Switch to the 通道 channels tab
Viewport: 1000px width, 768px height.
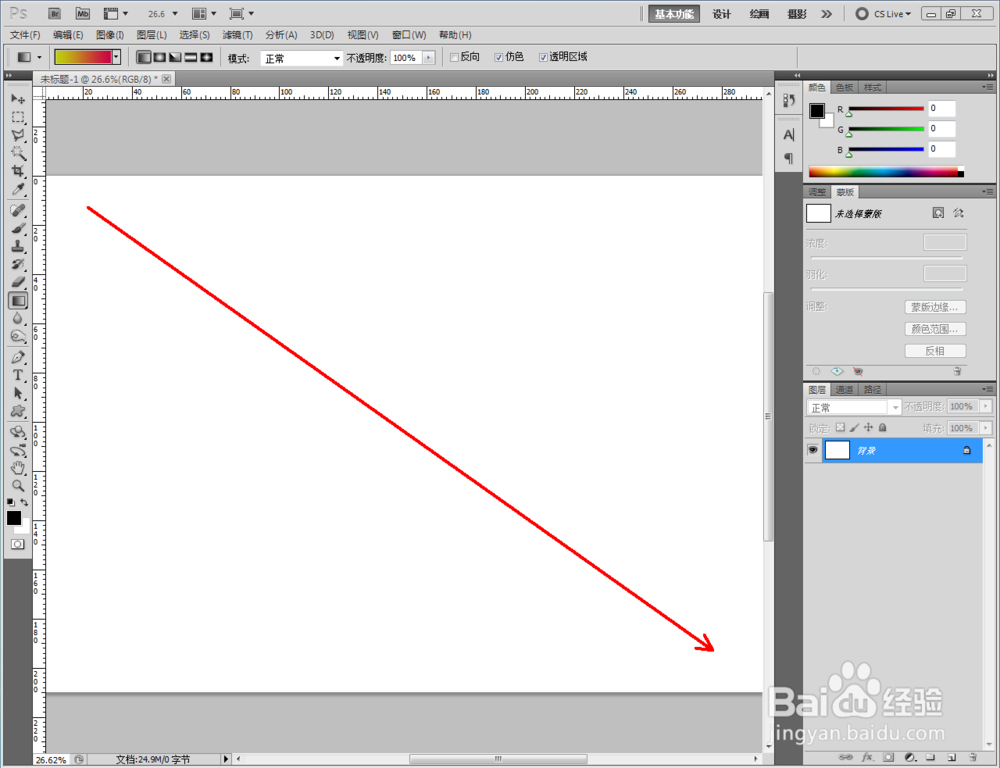click(x=844, y=389)
